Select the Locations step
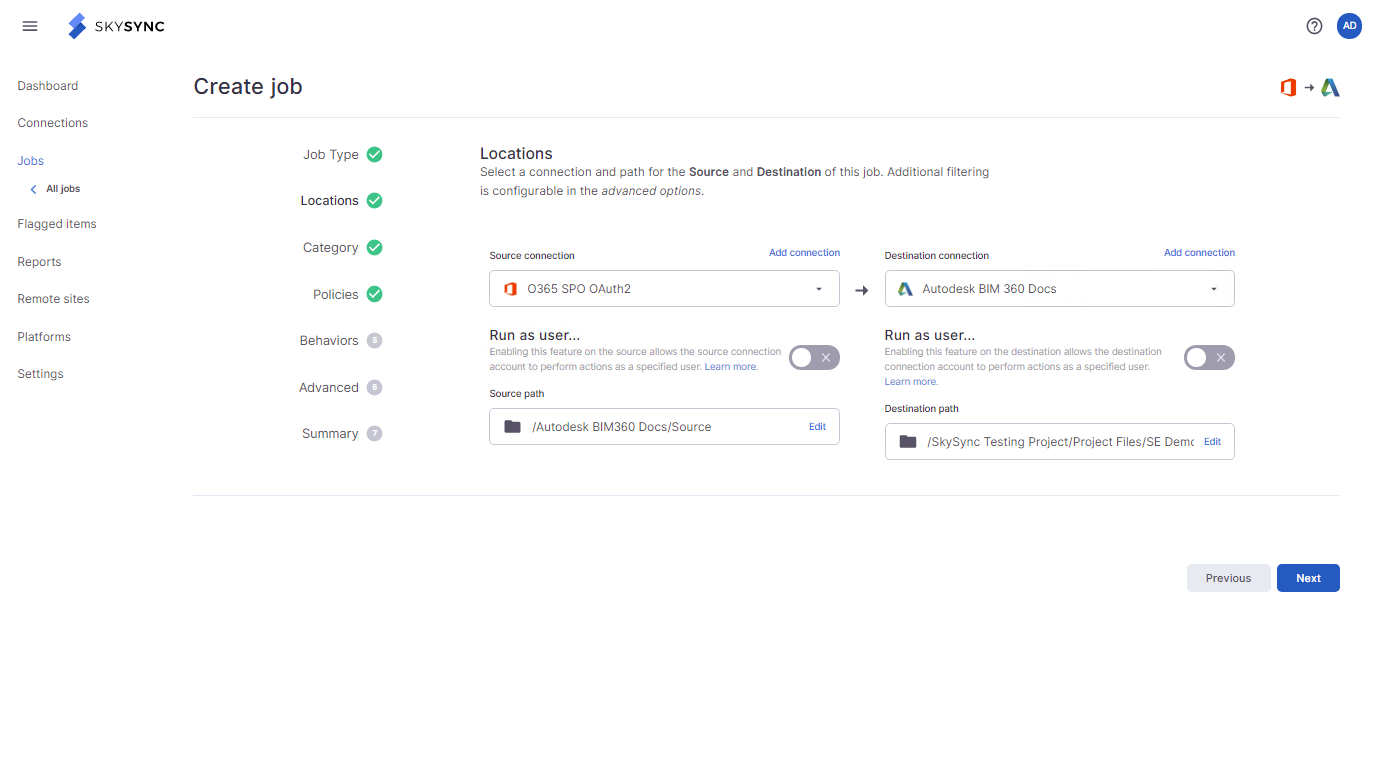This screenshot has height=779, width=1385. click(329, 201)
